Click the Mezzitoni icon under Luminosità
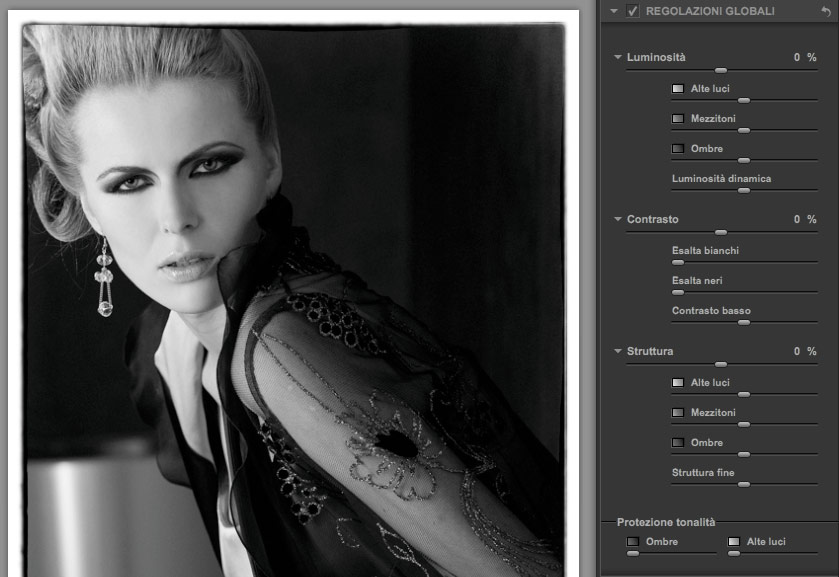839x577 pixels. pos(678,119)
